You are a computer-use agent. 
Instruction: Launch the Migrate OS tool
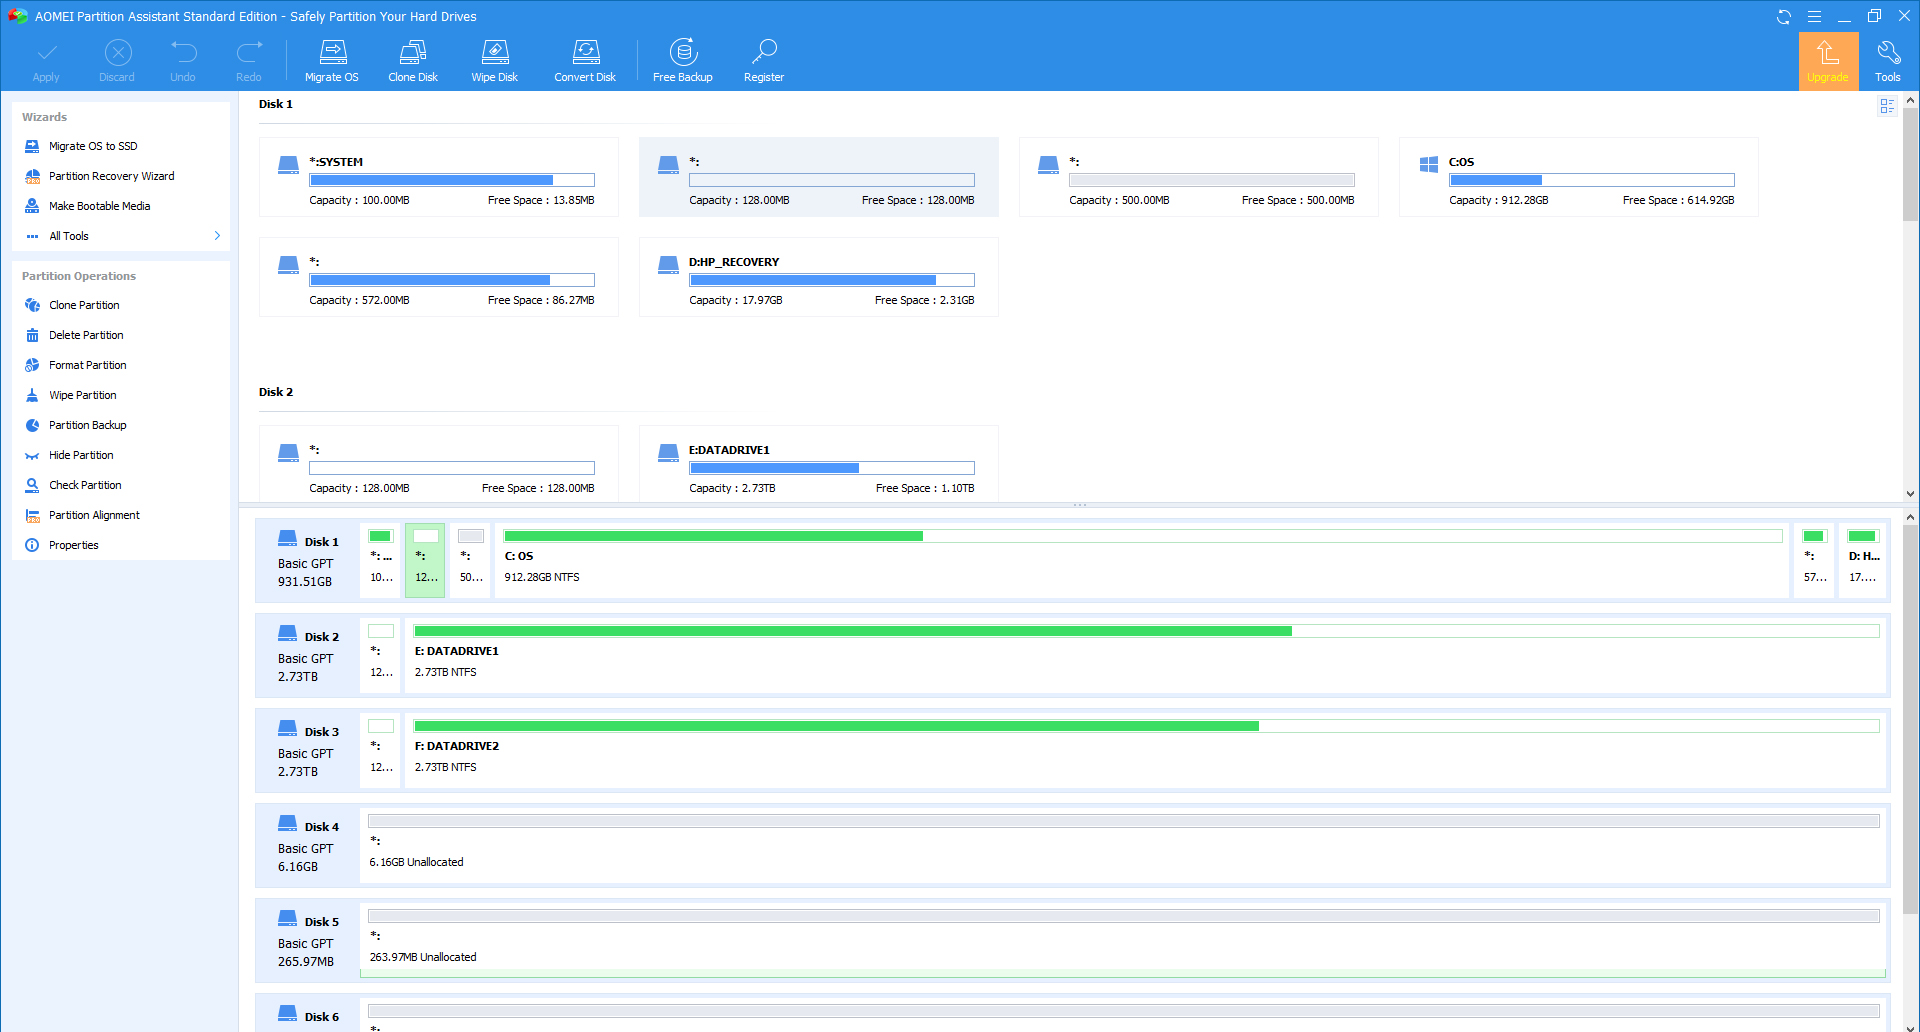pyautogui.click(x=332, y=61)
